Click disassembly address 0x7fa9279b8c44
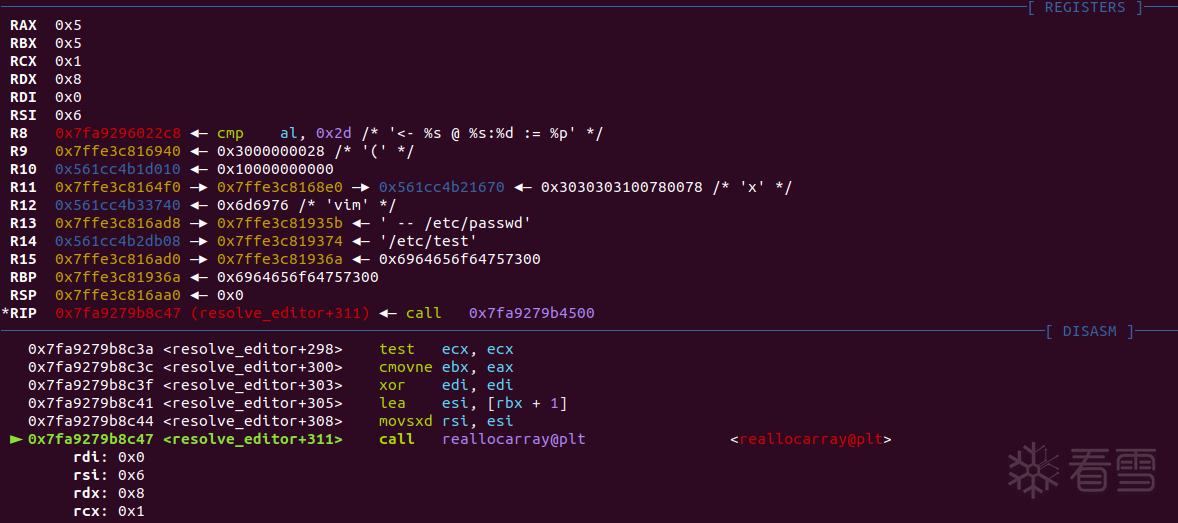 pyautogui.click(x=92, y=422)
